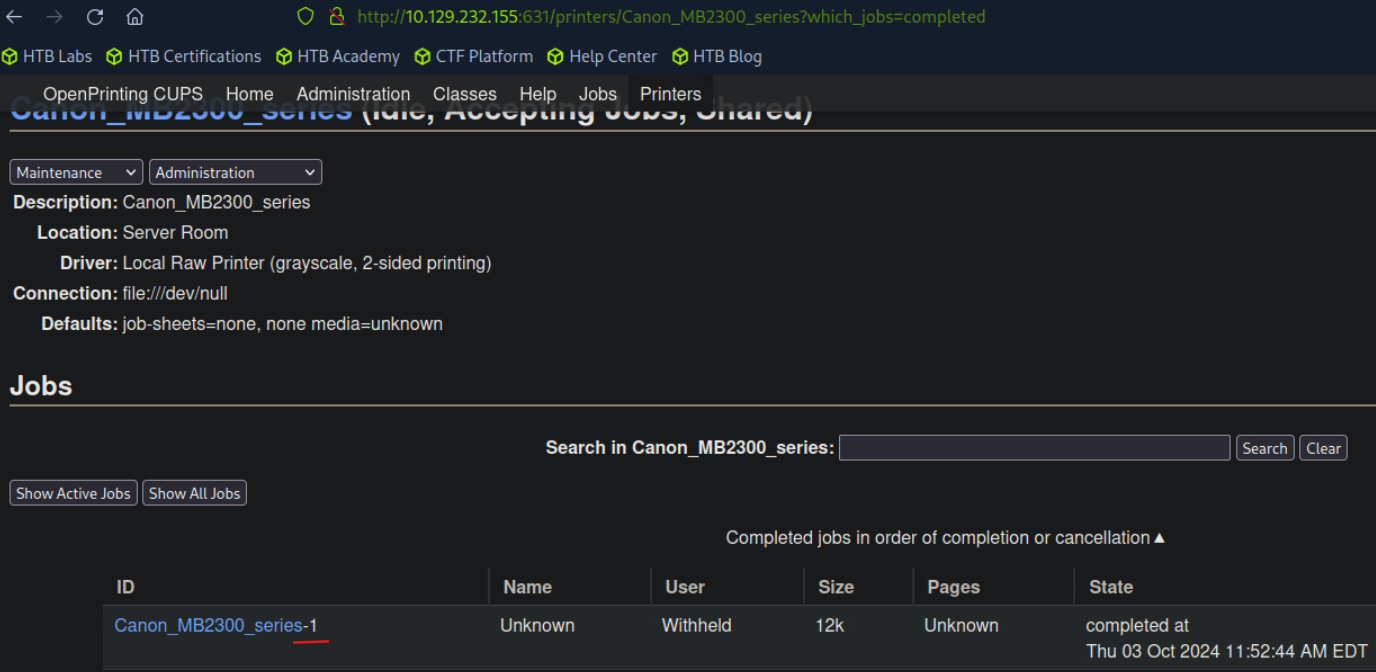Click the 'Server Room' location text

pos(175,233)
